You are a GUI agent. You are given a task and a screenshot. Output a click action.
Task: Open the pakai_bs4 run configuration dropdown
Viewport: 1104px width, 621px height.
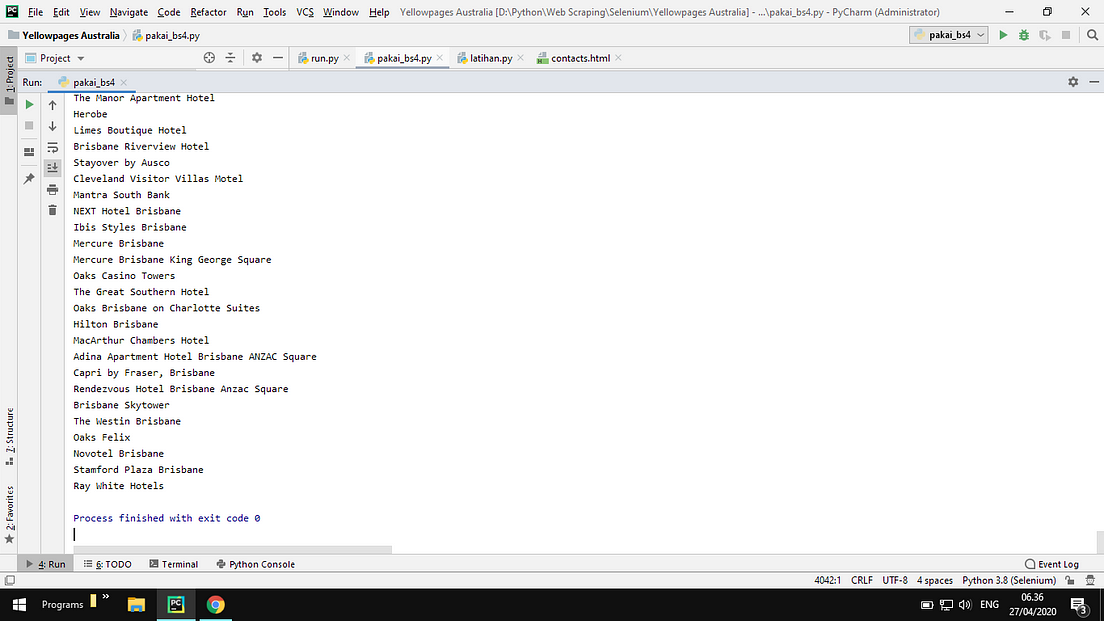pyautogui.click(x=948, y=34)
